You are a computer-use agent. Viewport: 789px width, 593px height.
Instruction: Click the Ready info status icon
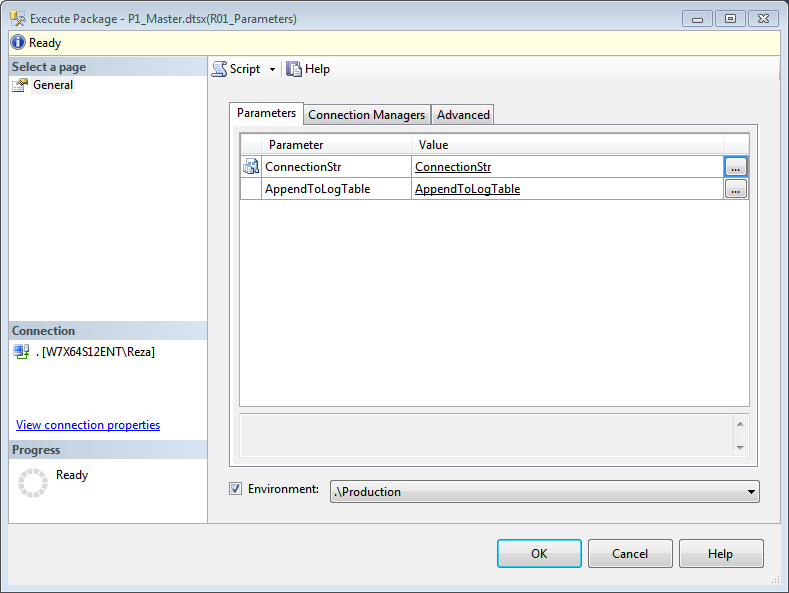tap(18, 43)
